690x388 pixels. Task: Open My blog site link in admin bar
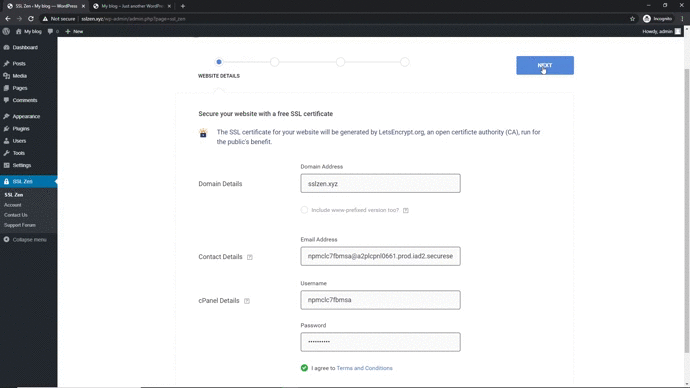29,31
